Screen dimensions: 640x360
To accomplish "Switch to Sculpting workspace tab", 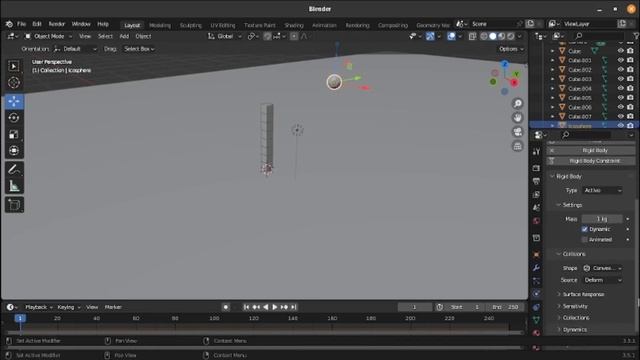I will tap(191, 25).
